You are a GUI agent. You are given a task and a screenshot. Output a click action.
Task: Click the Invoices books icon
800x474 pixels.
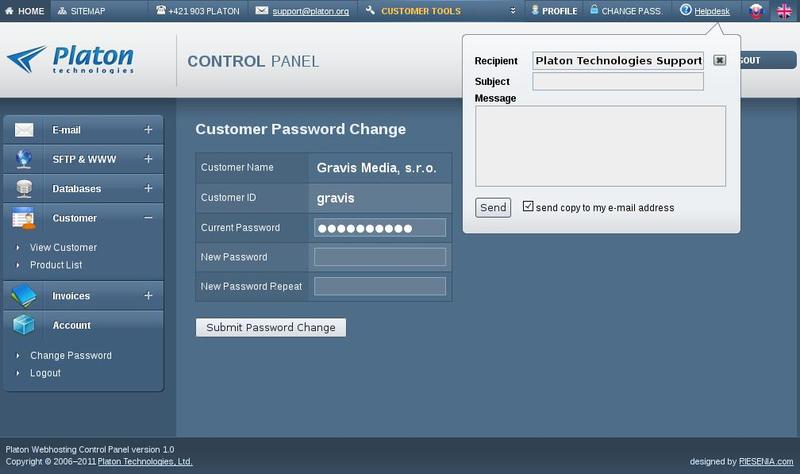pos(23,296)
